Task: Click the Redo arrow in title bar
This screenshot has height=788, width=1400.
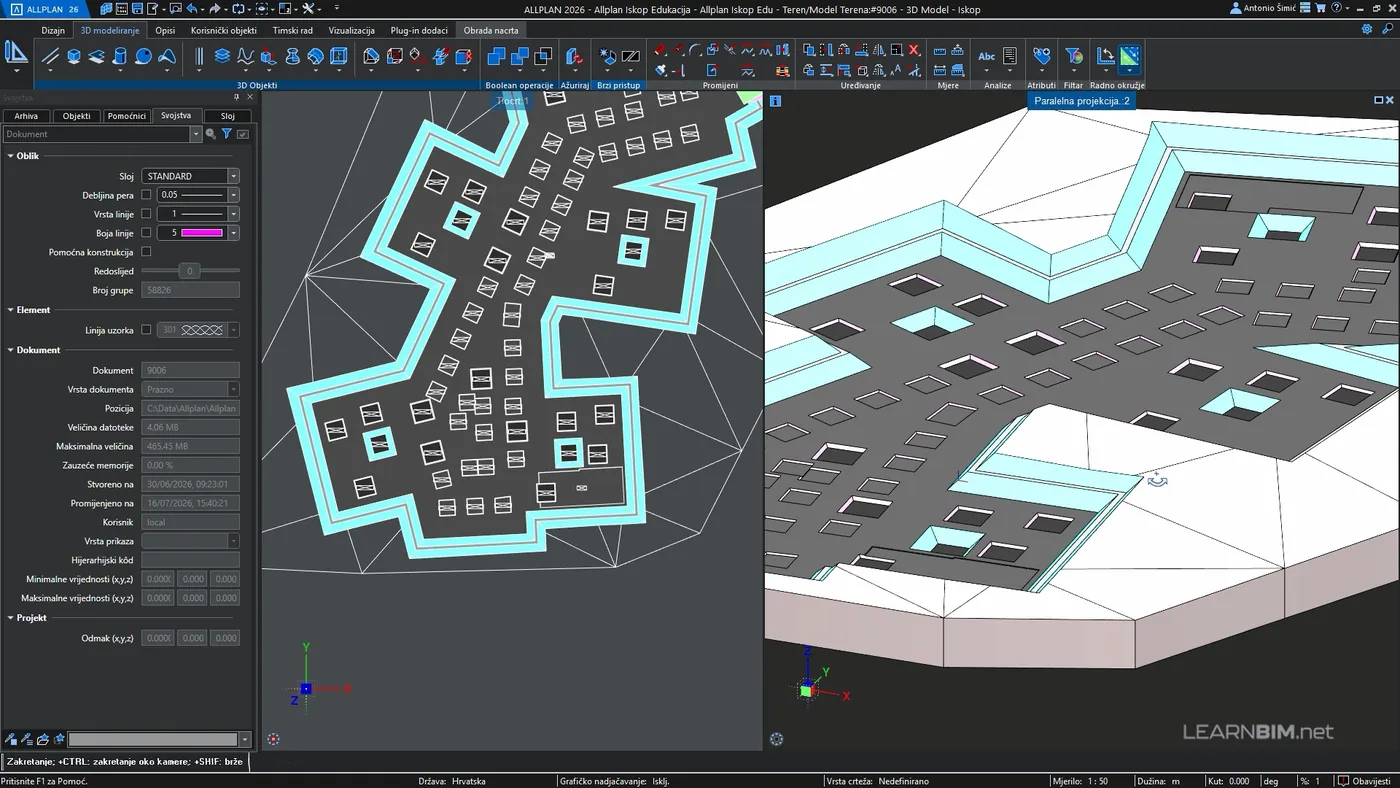Action: click(x=215, y=8)
